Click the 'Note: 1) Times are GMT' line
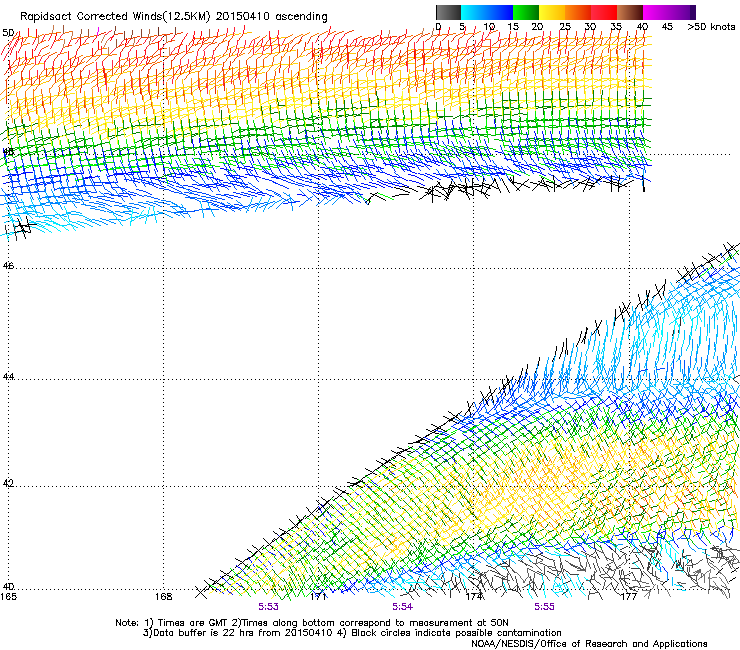Image resolution: width=740 pixels, height=650 pixels. [x=311, y=623]
